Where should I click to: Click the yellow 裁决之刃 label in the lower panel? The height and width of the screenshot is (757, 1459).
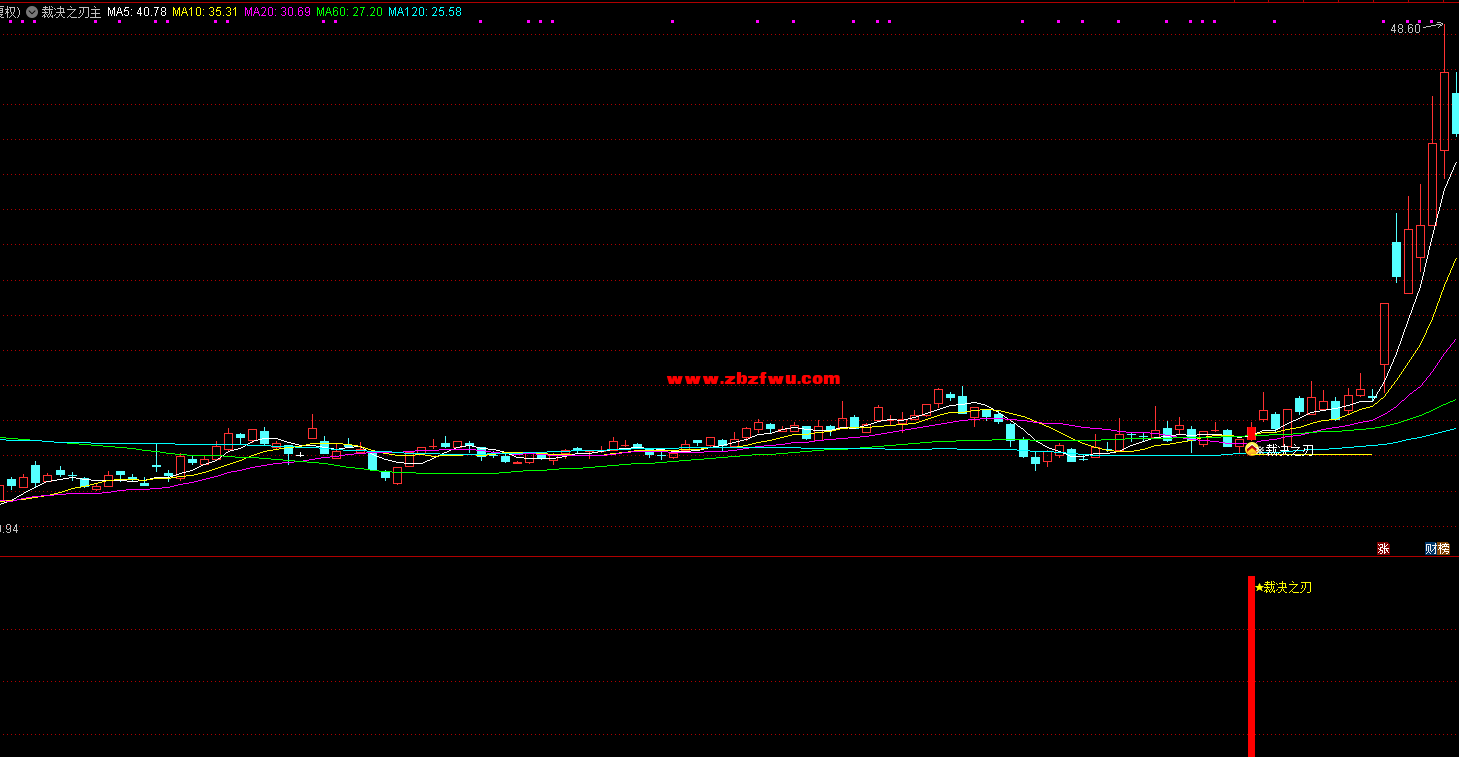(1288, 587)
